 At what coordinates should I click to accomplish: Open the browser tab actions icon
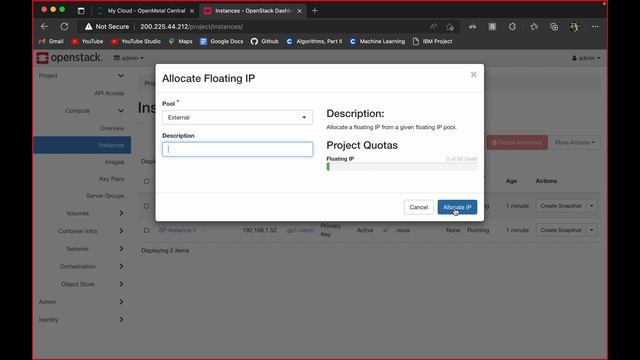(81, 11)
